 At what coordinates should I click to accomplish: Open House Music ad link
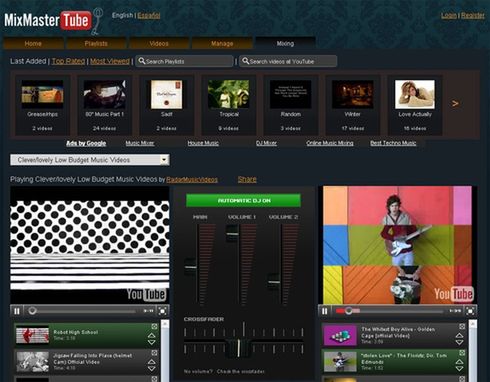coord(203,143)
